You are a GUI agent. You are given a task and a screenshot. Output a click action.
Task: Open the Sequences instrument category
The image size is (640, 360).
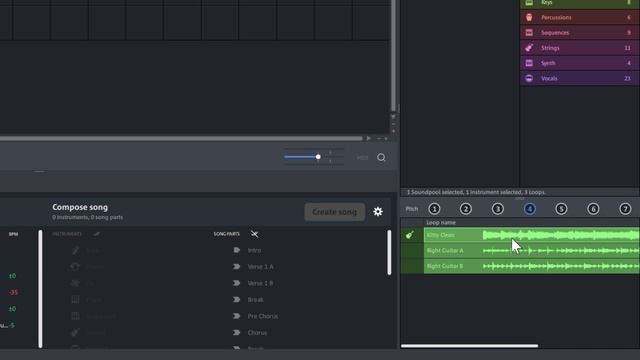[580, 33]
